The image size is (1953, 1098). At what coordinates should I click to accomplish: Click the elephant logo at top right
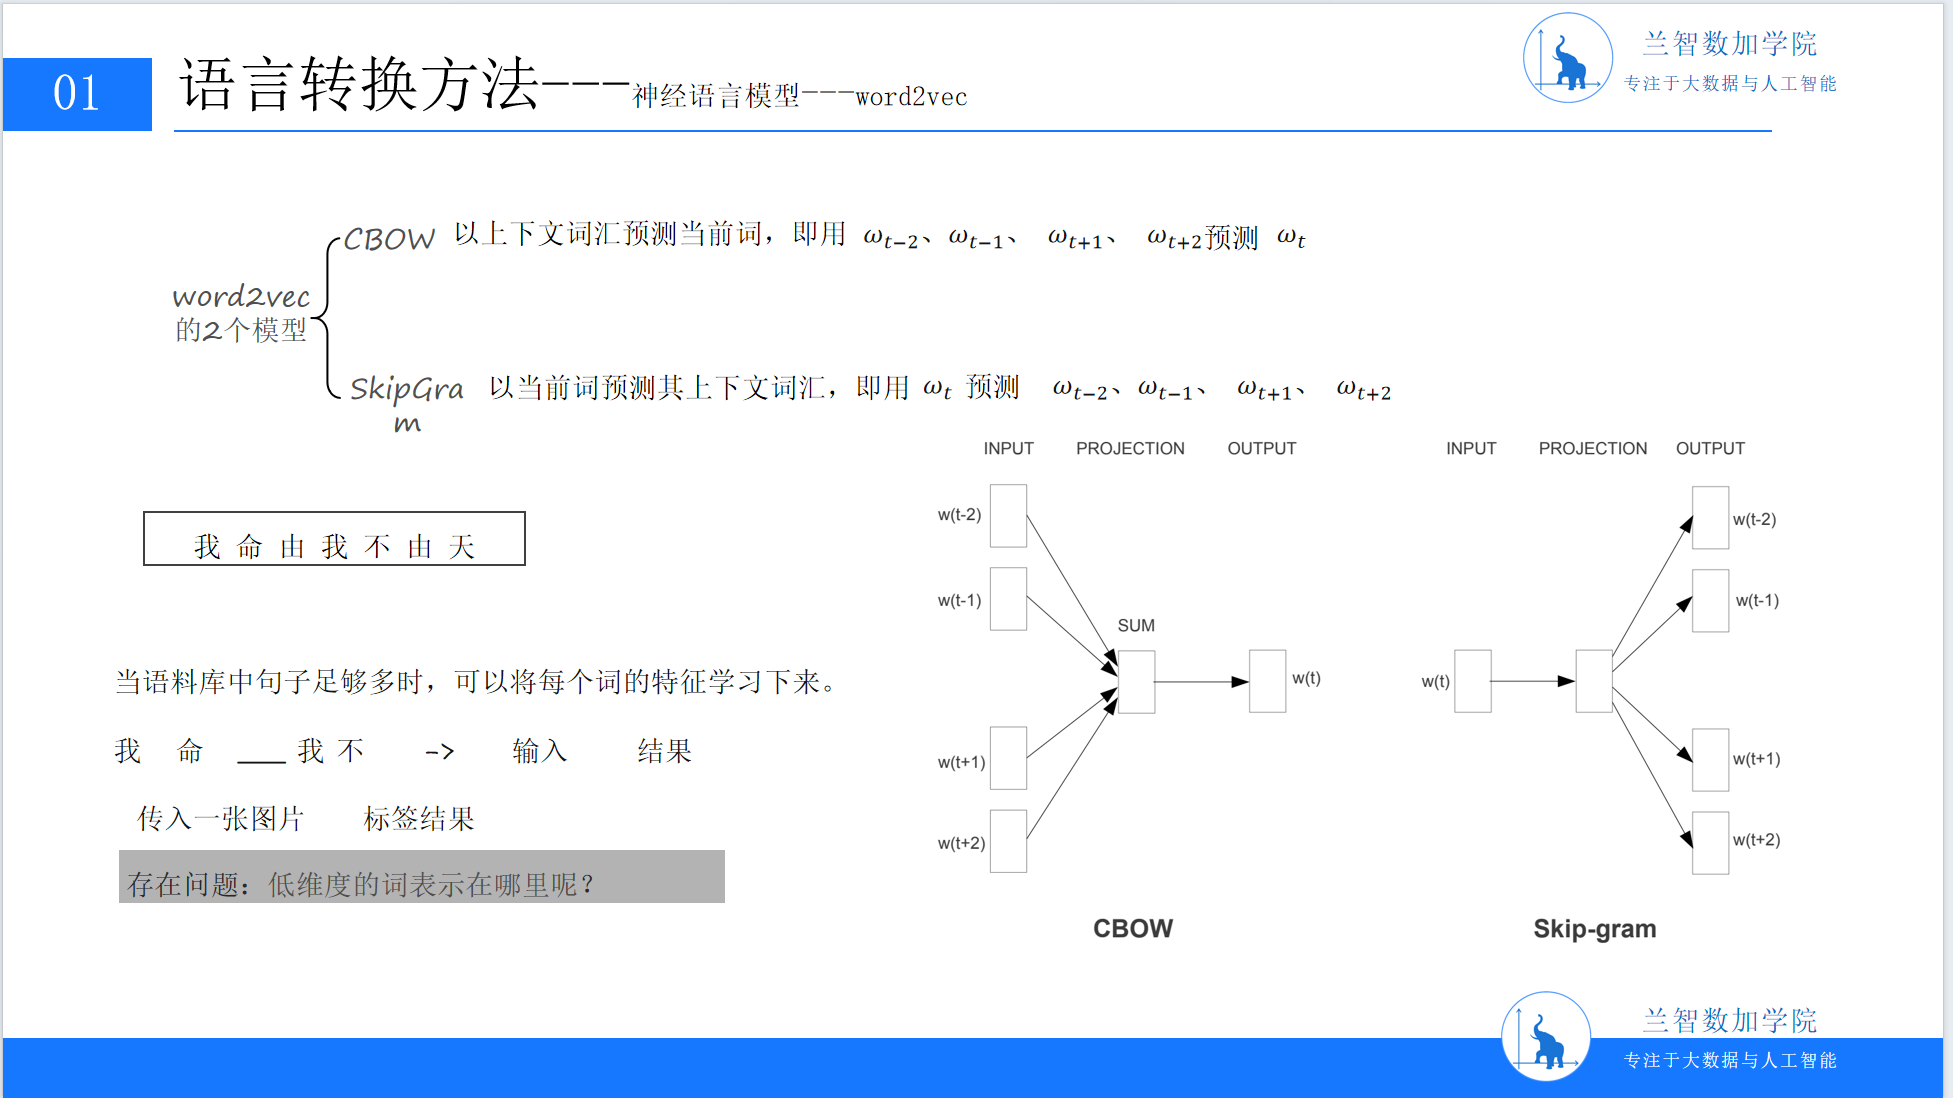[1567, 58]
